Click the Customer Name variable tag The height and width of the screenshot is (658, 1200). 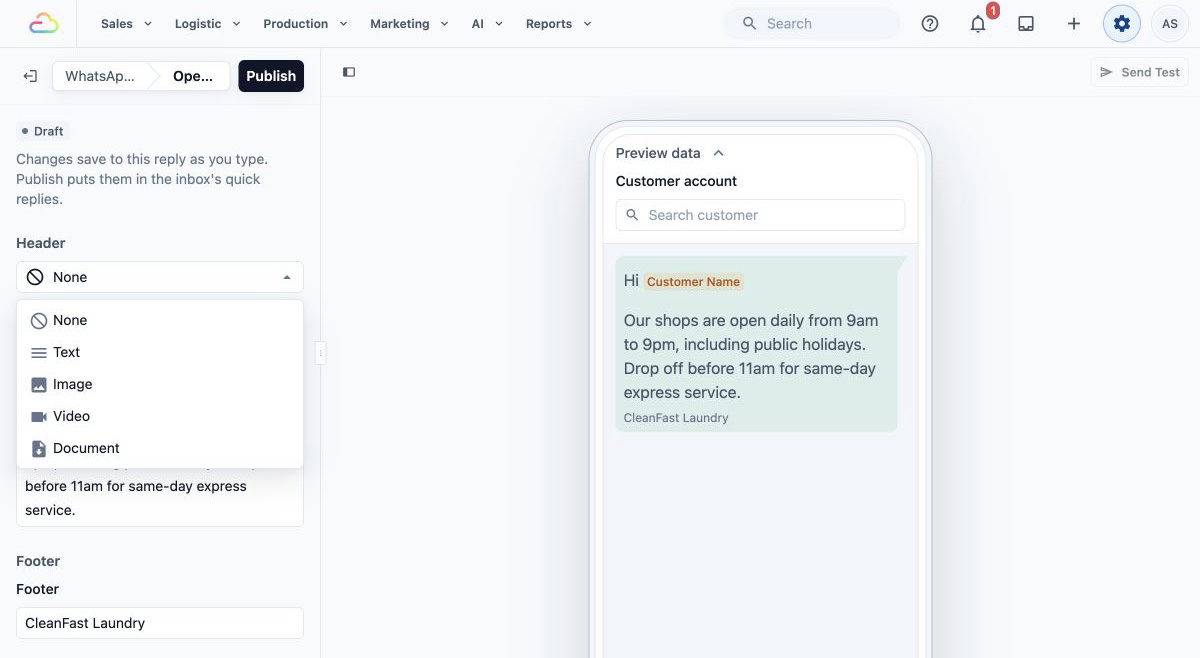point(693,282)
